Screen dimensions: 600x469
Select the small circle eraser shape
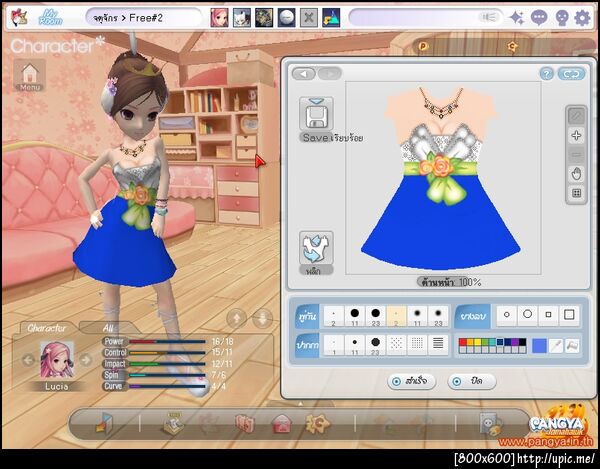507,315
